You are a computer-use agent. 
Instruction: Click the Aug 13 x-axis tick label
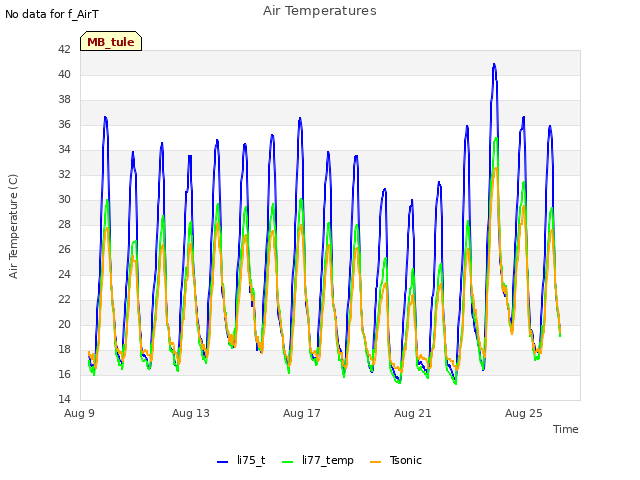click(191, 413)
